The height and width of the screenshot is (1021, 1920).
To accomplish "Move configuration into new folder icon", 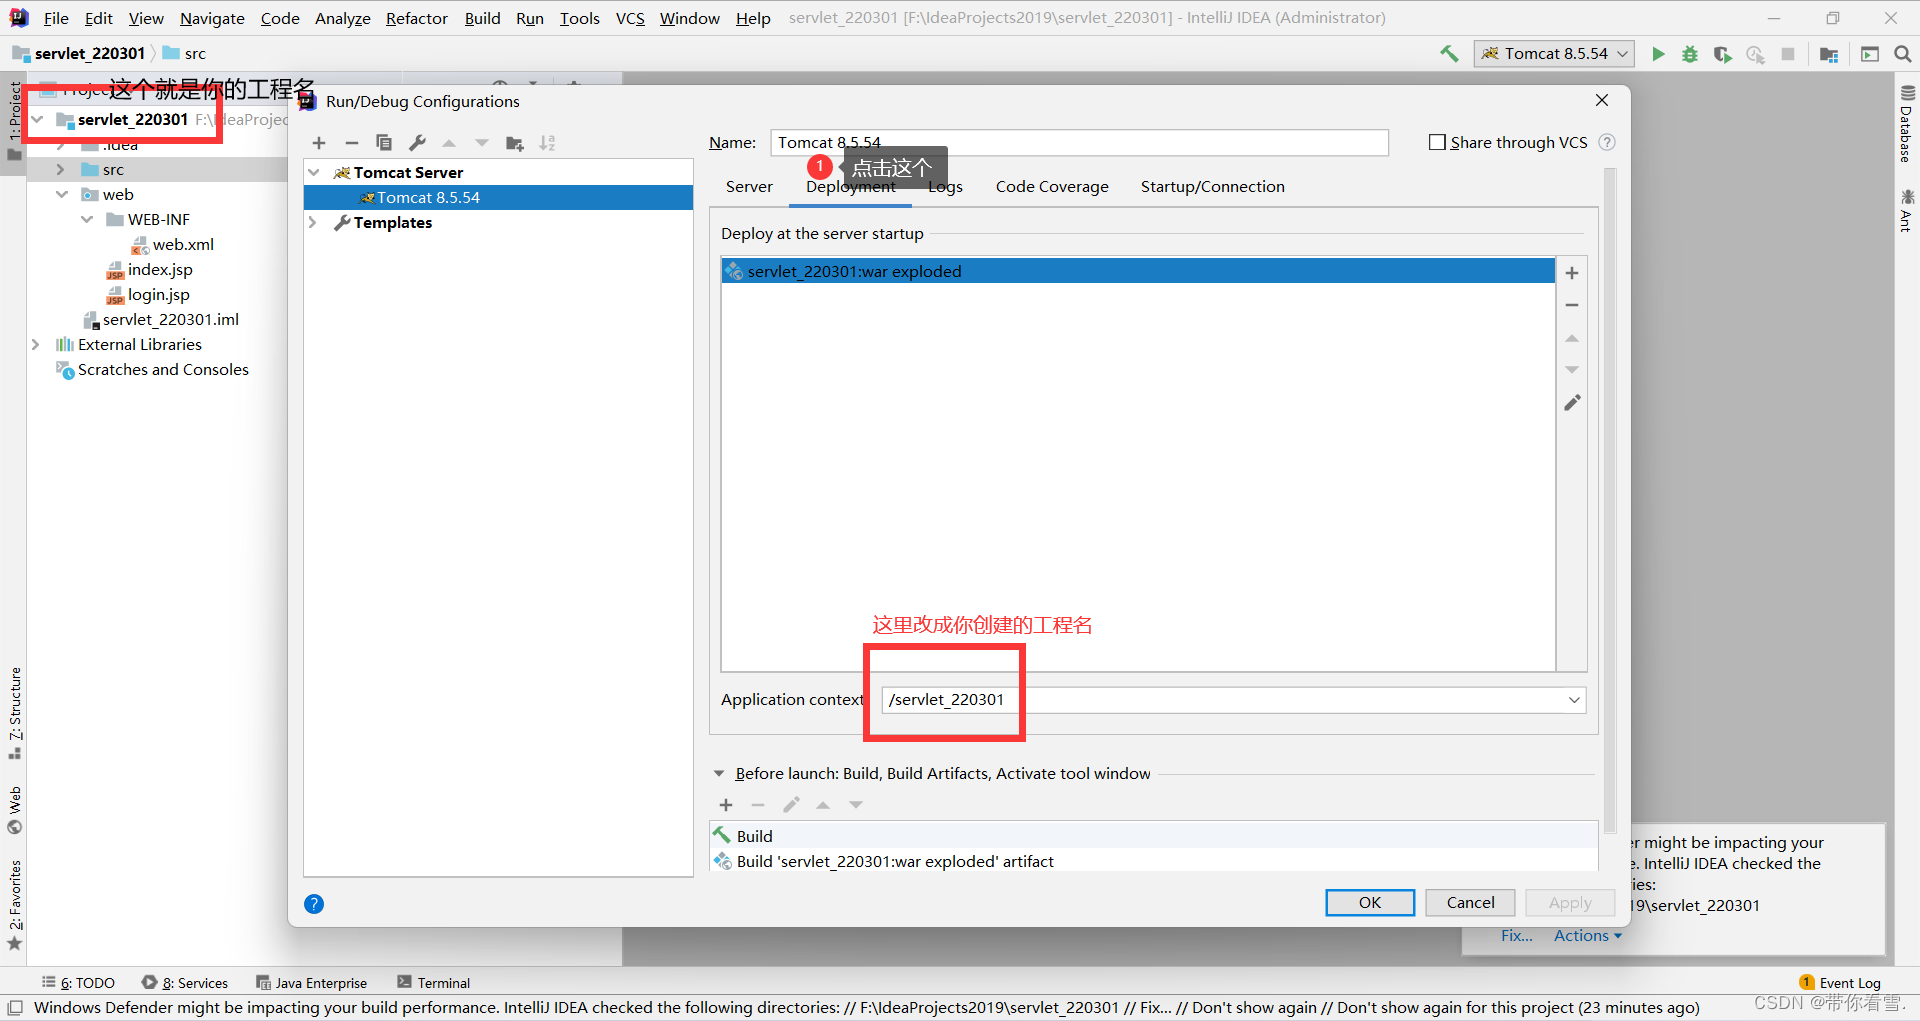I will (x=515, y=143).
